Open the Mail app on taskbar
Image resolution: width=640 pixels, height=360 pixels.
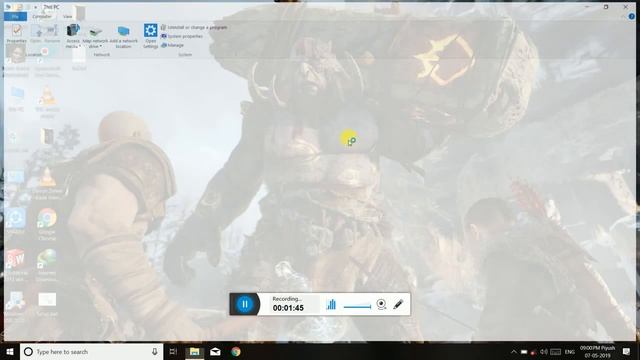(216, 351)
